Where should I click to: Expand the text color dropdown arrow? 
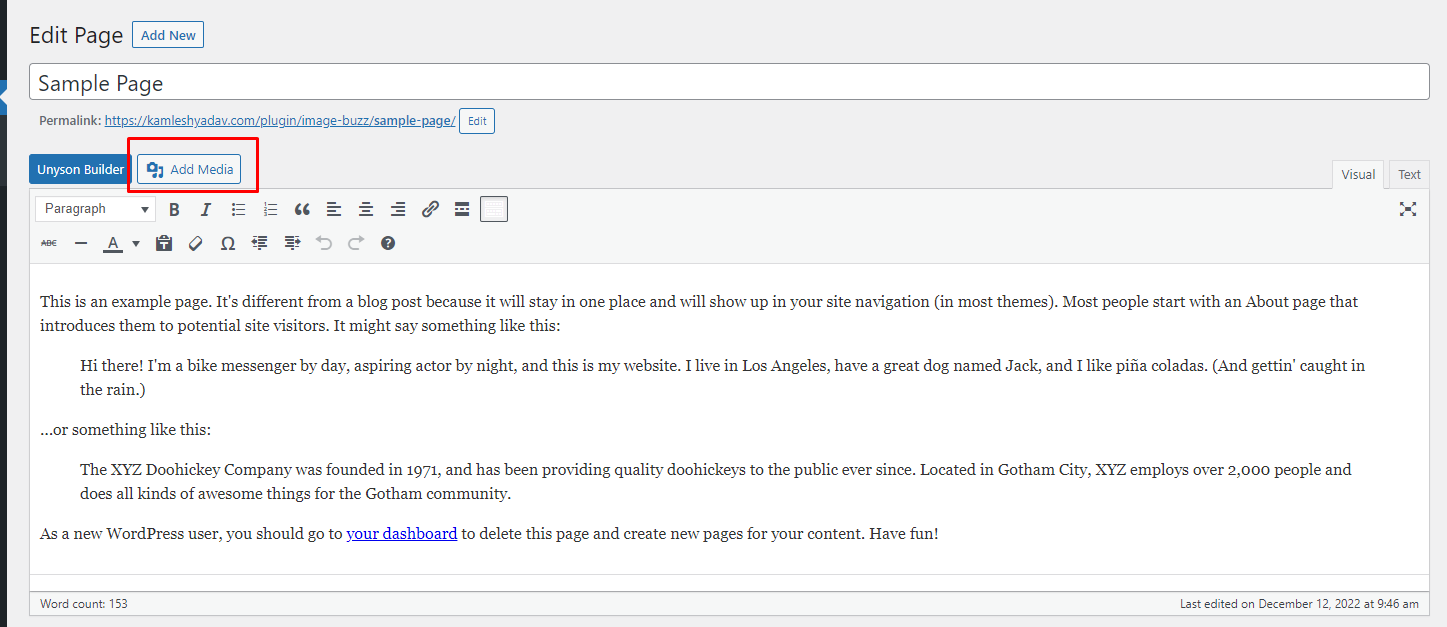click(x=136, y=243)
